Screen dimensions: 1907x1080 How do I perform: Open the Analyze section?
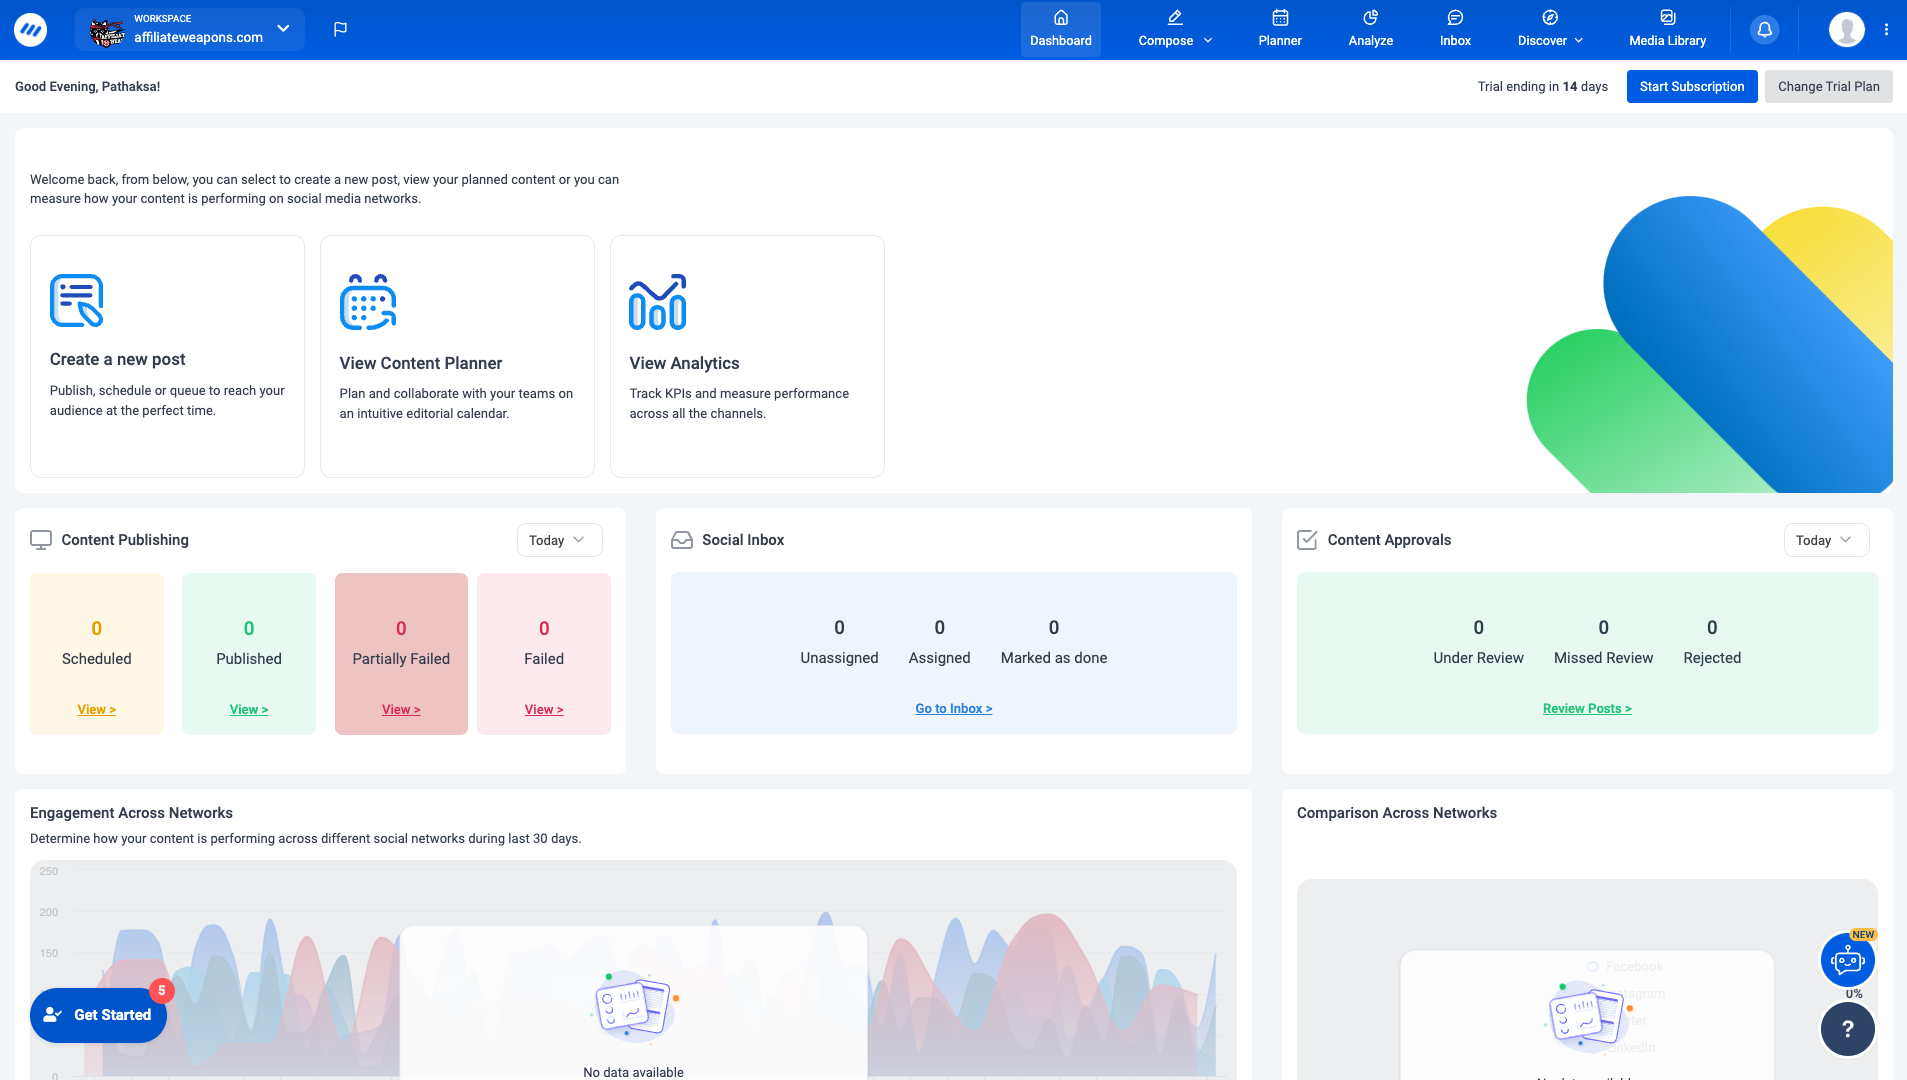(1370, 29)
